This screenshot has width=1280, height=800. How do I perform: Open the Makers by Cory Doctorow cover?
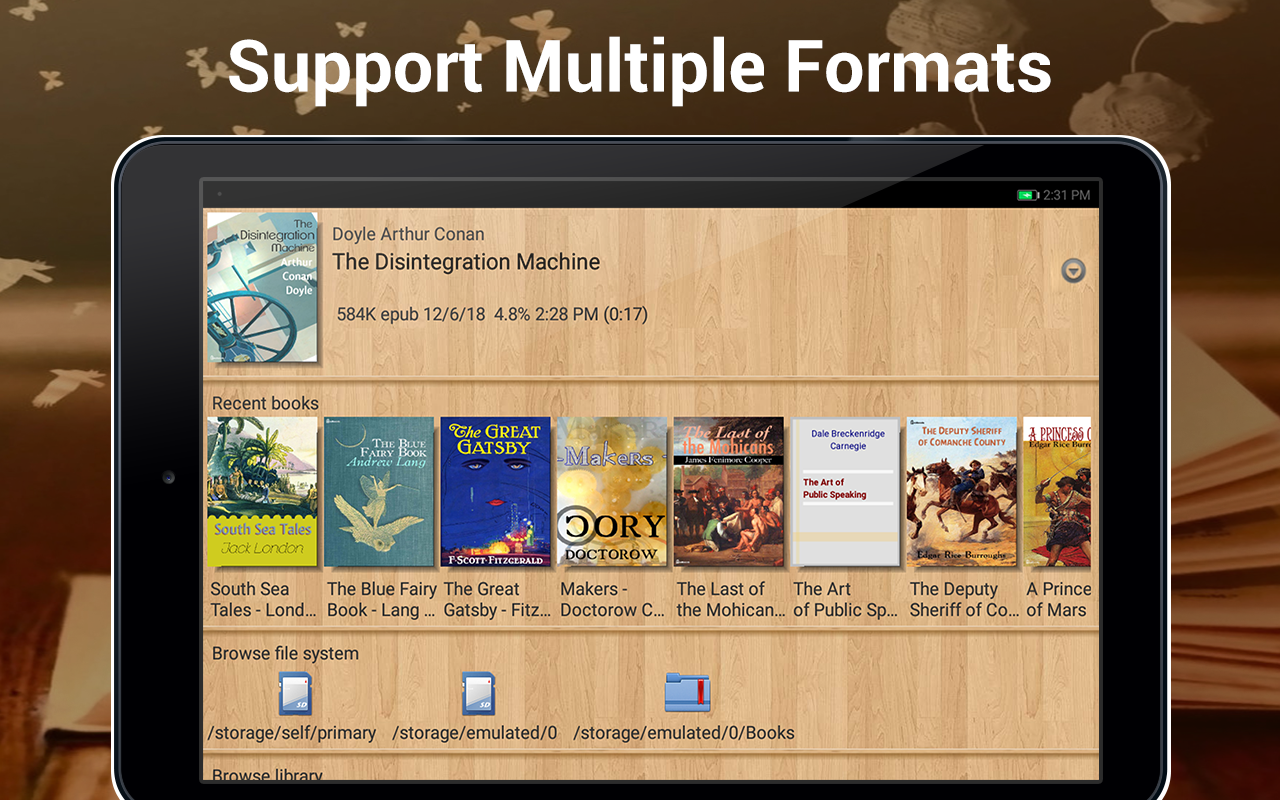tap(612, 492)
